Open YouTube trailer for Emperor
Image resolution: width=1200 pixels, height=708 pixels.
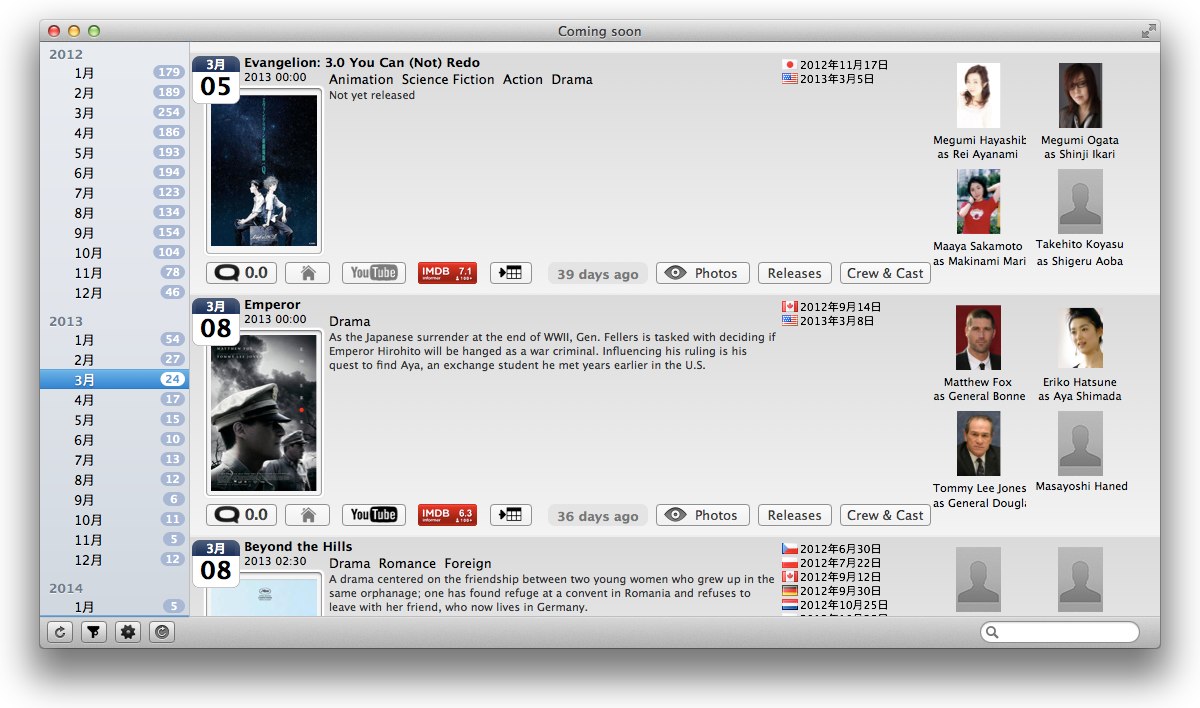(374, 515)
